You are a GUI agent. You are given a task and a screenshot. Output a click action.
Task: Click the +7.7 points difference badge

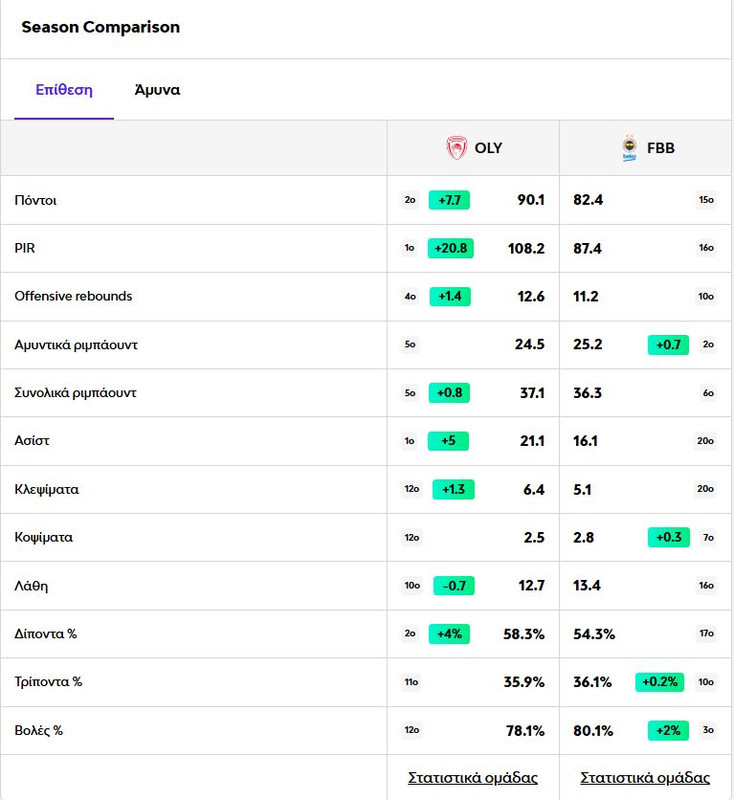pyautogui.click(x=449, y=200)
